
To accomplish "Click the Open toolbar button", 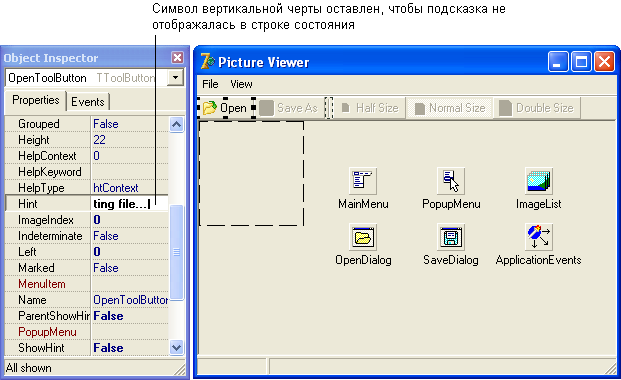I will point(226,108).
